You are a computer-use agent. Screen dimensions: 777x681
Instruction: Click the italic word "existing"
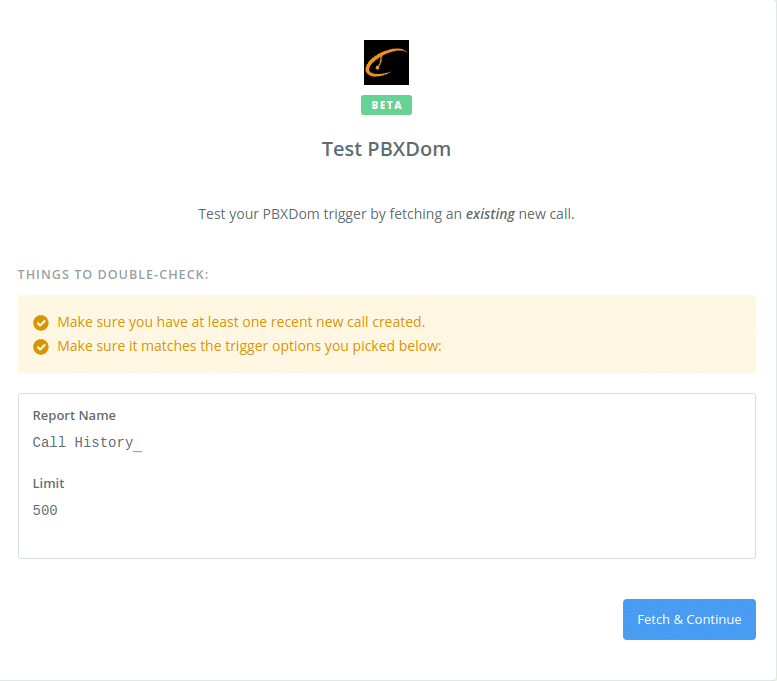(490, 214)
